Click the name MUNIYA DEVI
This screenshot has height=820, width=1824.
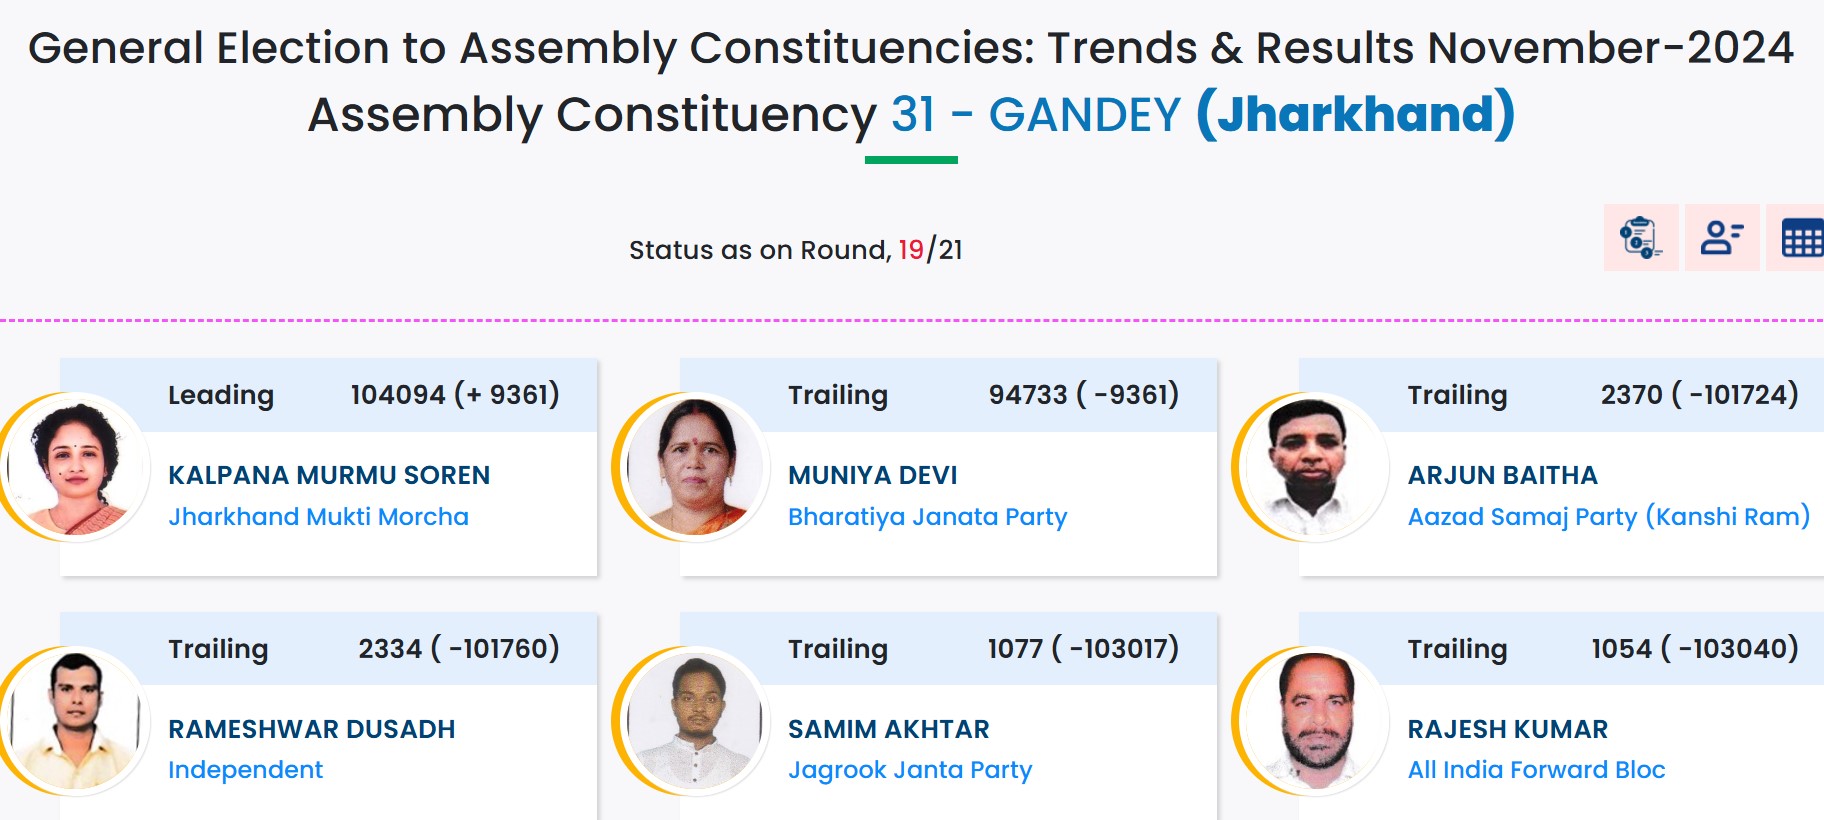point(872,475)
